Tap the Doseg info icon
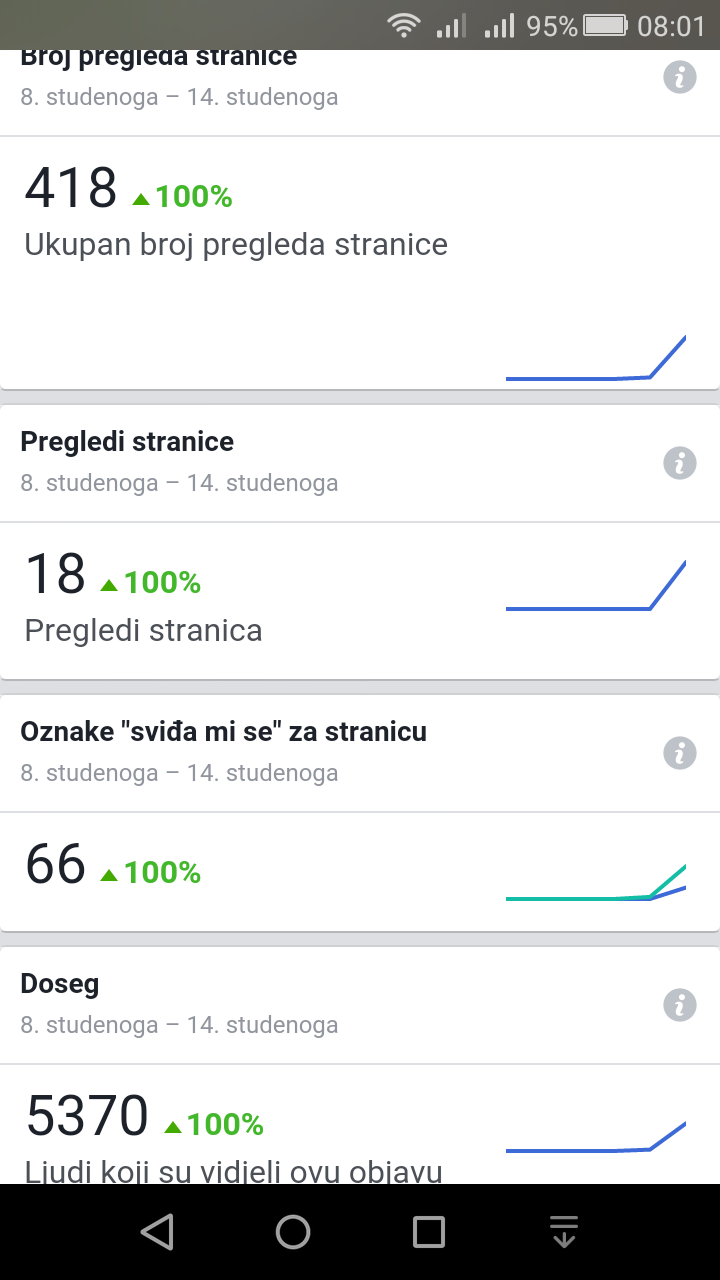The width and height of the screenshot is (720, 1280). point(680,1005)
